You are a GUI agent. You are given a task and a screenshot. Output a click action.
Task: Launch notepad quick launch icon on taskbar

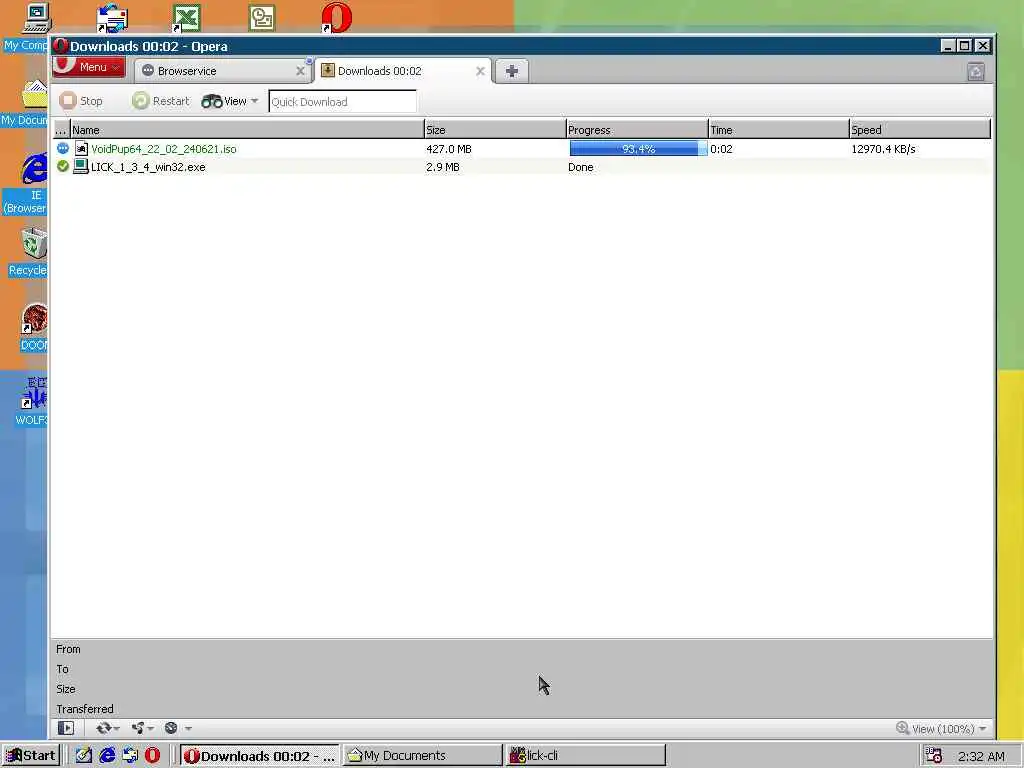[x=83, y=756]
